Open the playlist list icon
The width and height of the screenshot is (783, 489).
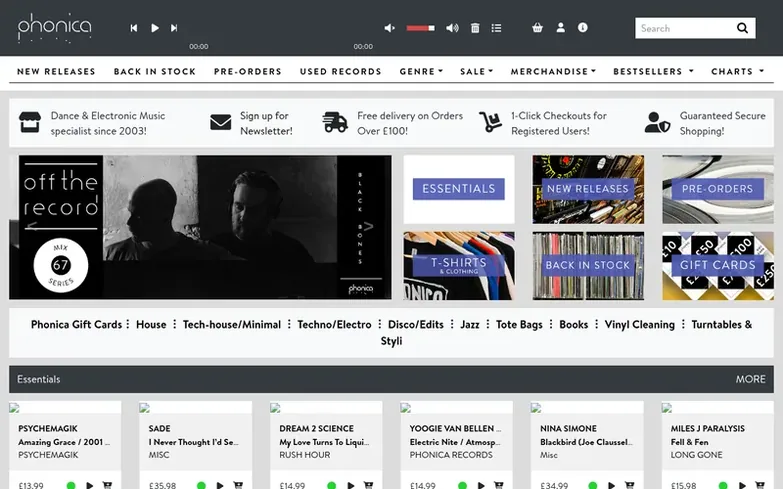(x=496, y=28)
